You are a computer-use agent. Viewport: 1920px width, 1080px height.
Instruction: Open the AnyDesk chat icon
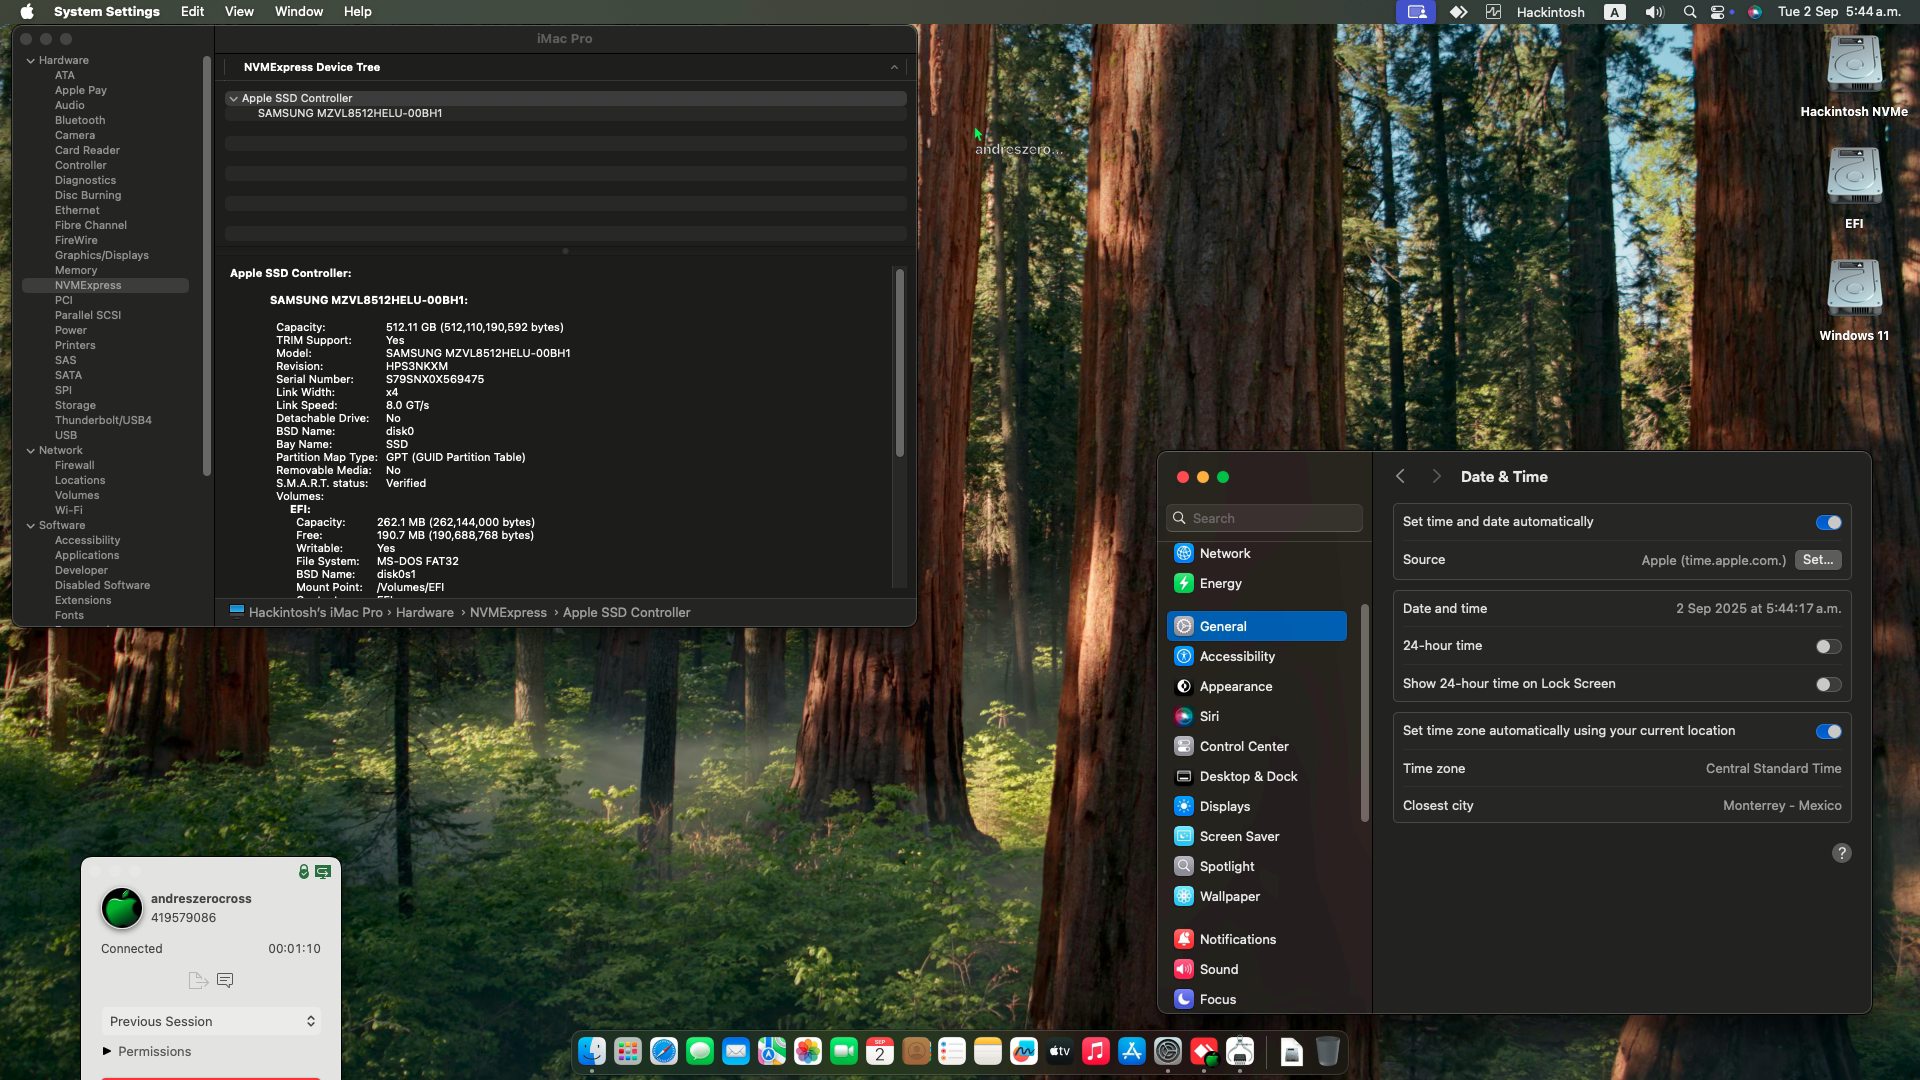coord(225,980)
